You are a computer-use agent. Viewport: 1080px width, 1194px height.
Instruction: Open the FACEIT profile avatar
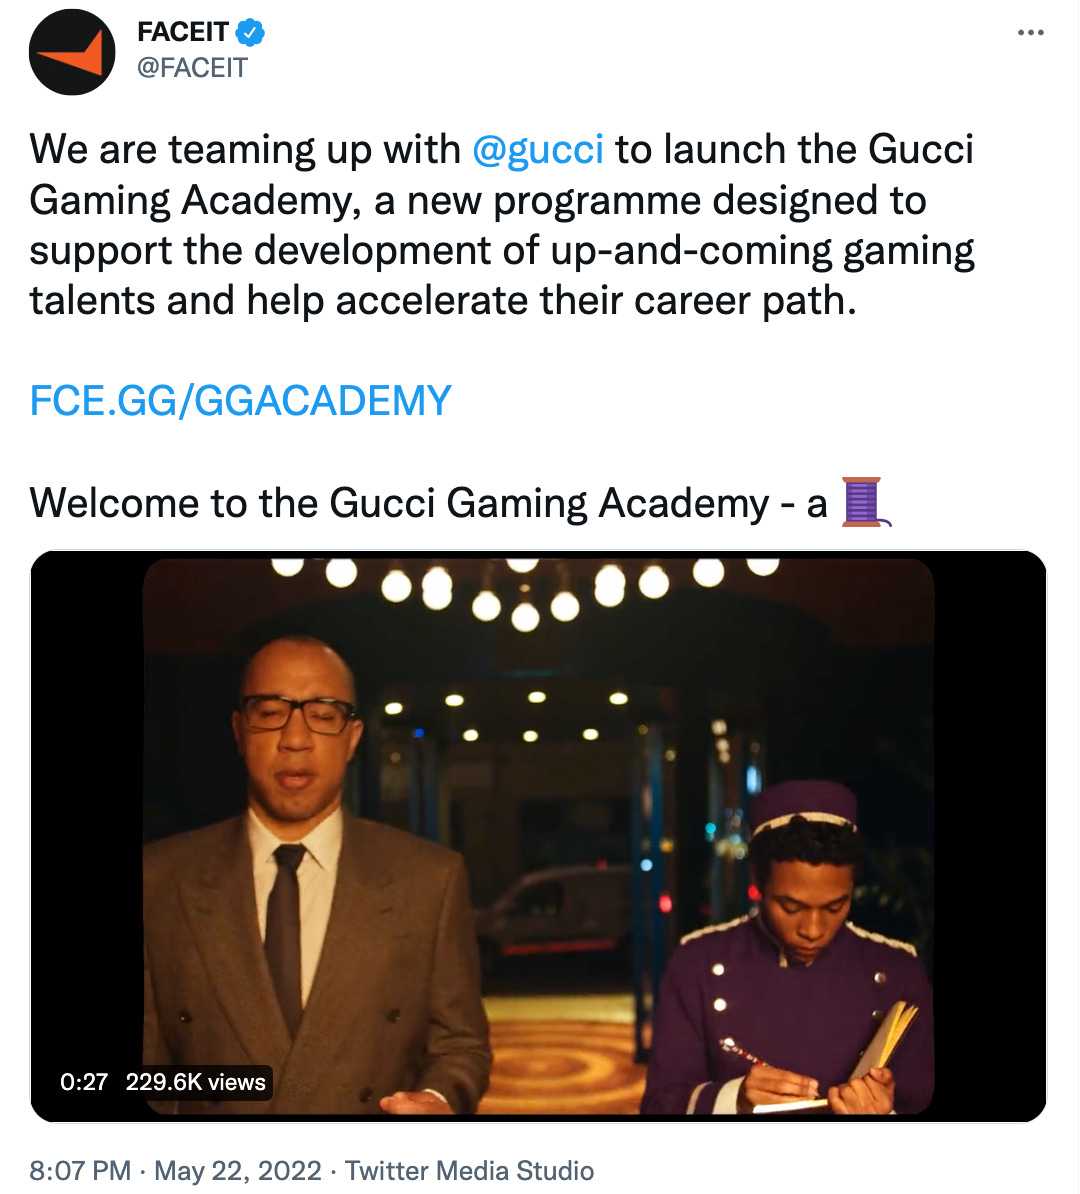pos(72,52)
